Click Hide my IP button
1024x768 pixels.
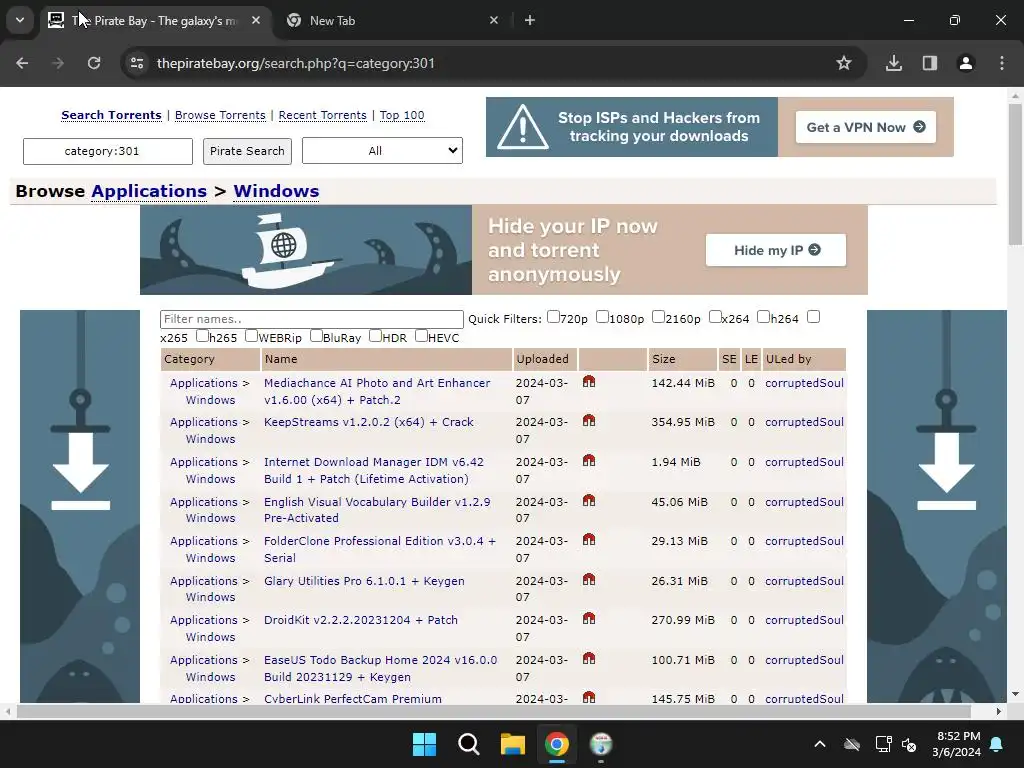(776, 250)
